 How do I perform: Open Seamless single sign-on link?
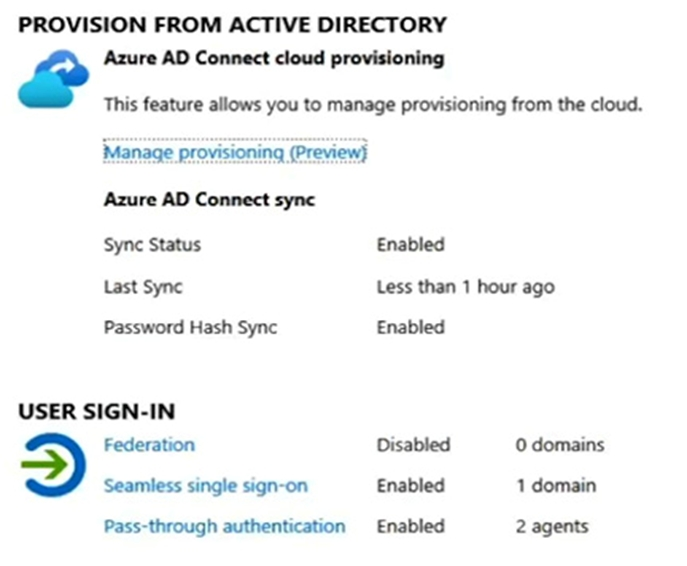point(206,485)
